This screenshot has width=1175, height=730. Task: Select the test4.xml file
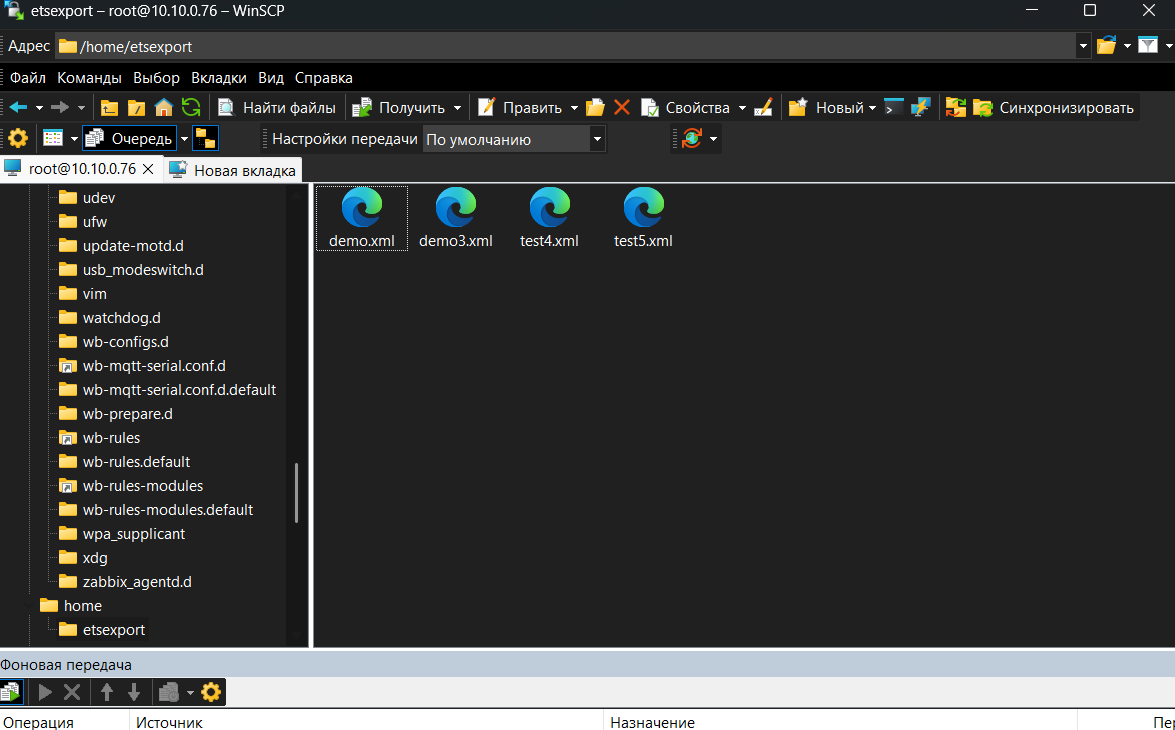549,218
